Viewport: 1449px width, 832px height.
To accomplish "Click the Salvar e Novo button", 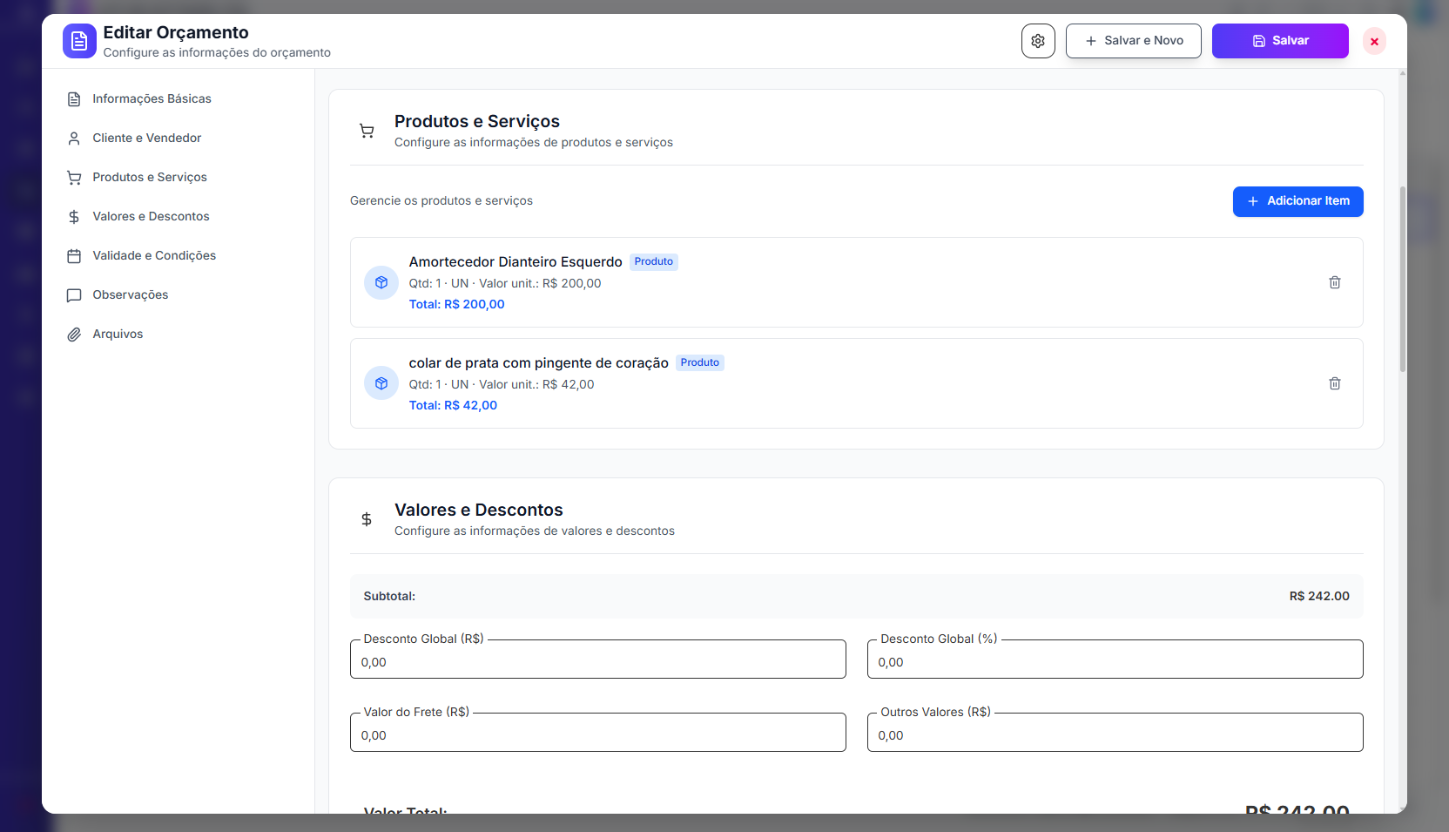I will (1133, 41).
